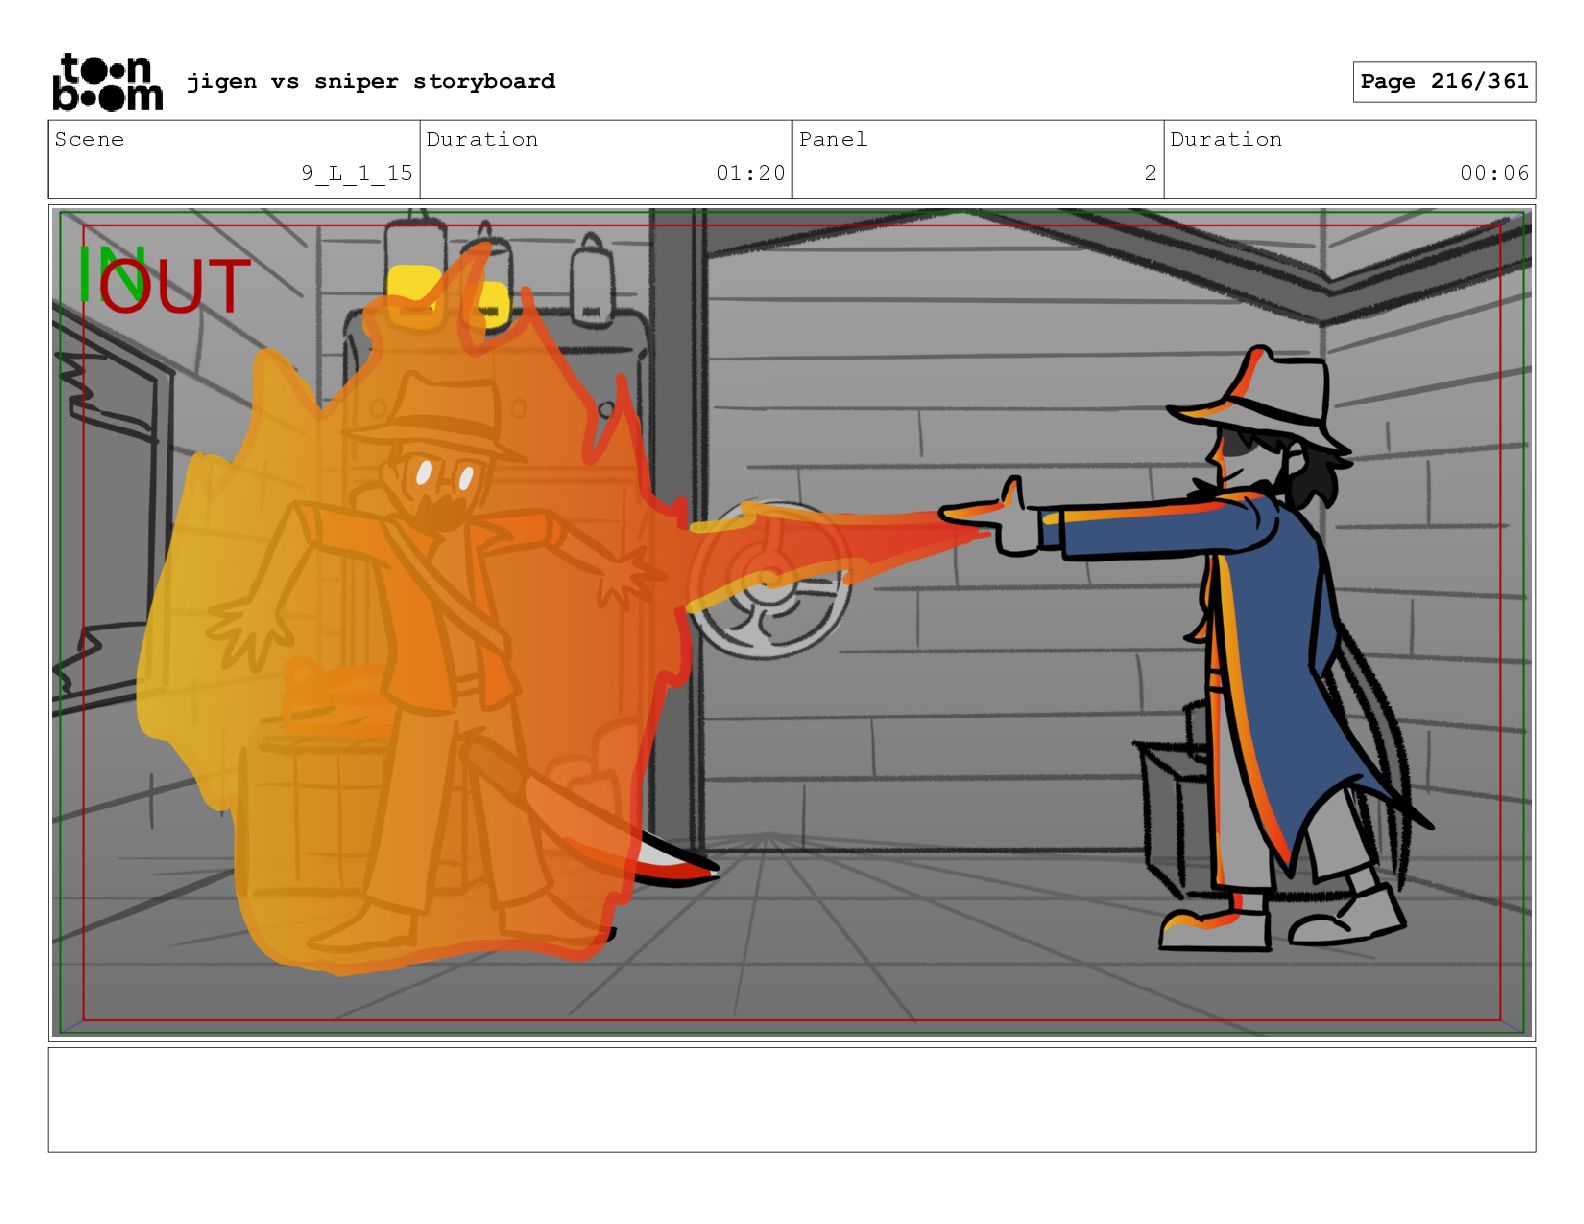Click the empty notes box below the panel
The width and height of the screenshot is (1584, 1224).
792,1100
